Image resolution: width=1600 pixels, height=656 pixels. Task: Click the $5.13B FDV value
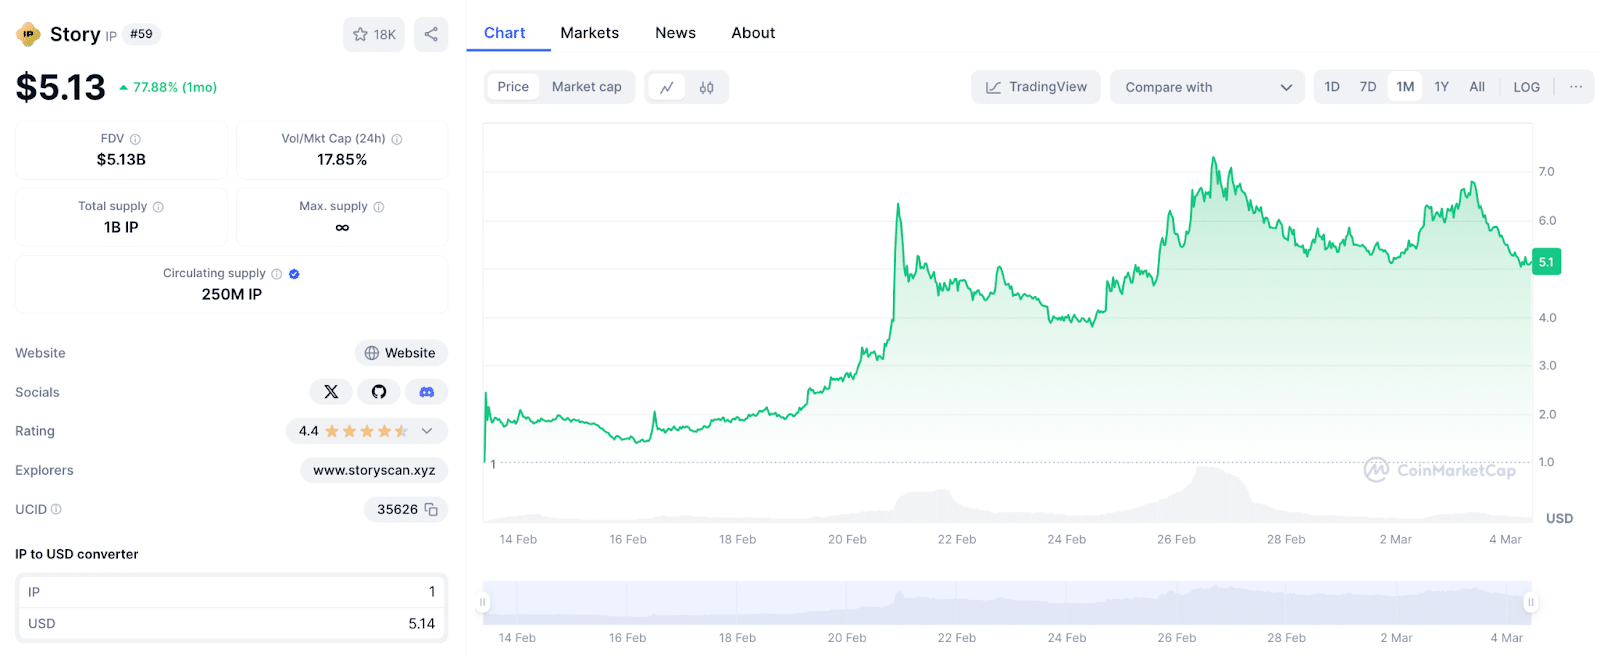pyautogui.click(x=121, y=160)
